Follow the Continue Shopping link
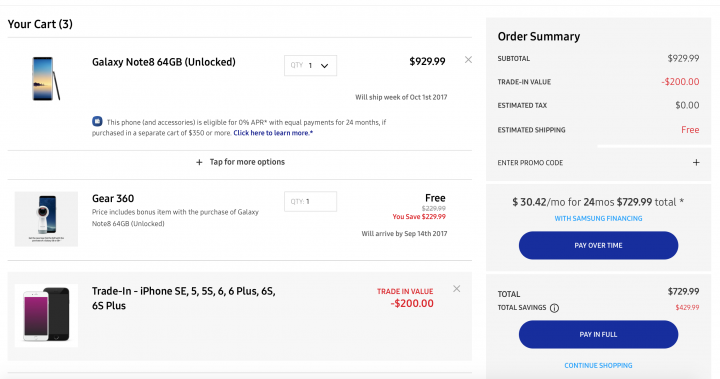 pyautogui.click(x=598, y=365)
